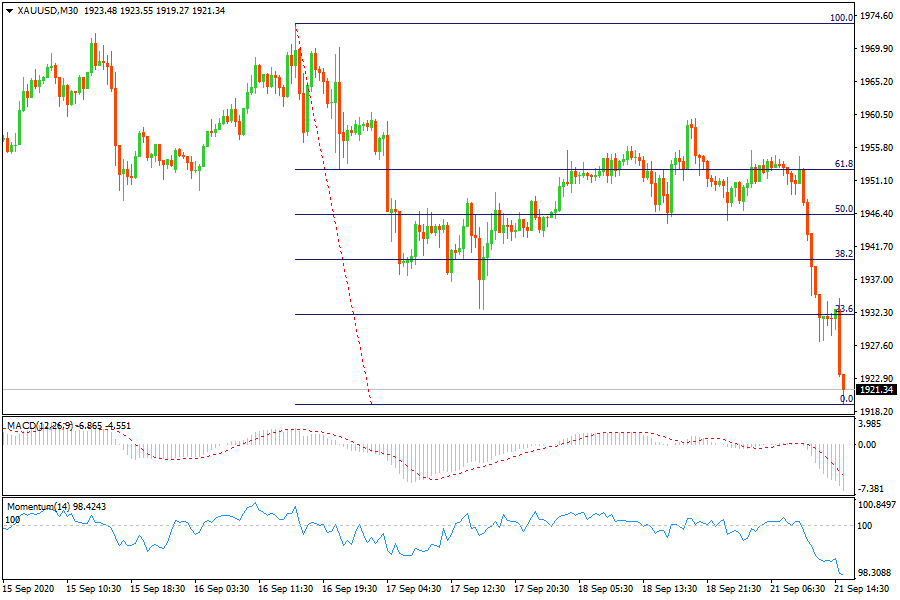Viewport: 900px width, 600px height.
Task: Select the Fibonacci 38.2 level label
Action: click(843, 254)
